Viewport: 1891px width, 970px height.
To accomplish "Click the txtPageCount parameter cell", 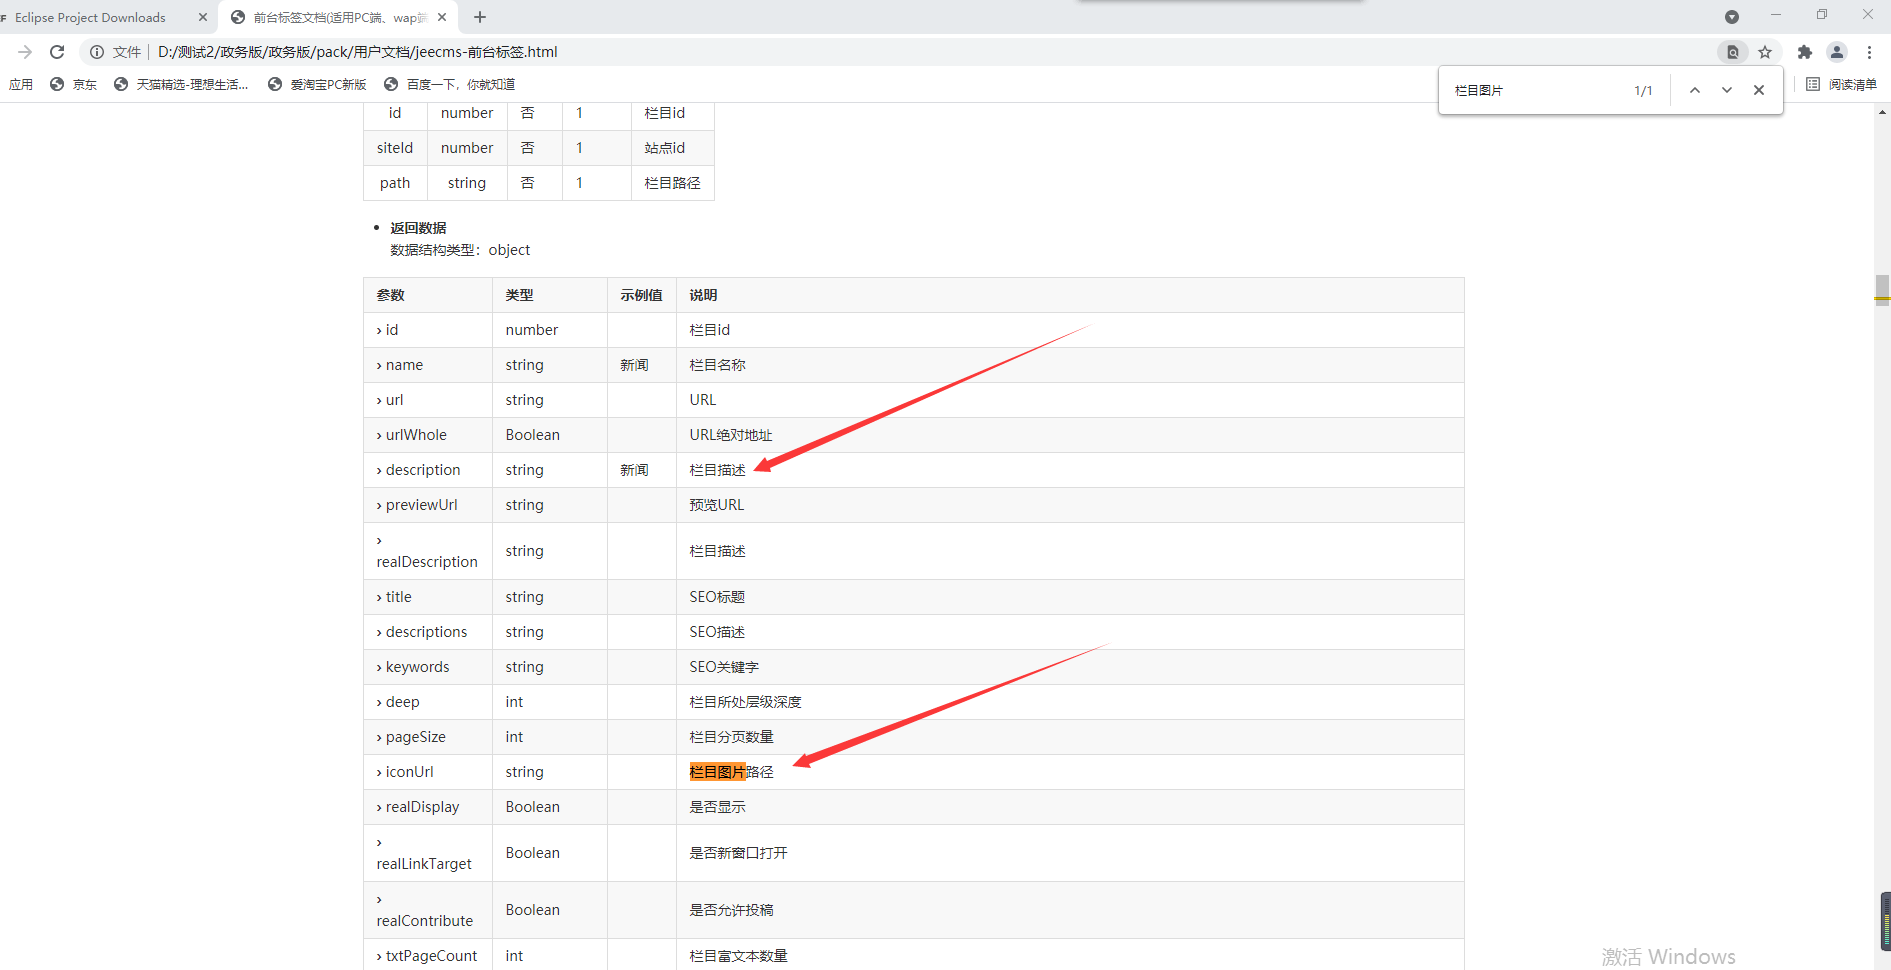I will click(428, 955).
